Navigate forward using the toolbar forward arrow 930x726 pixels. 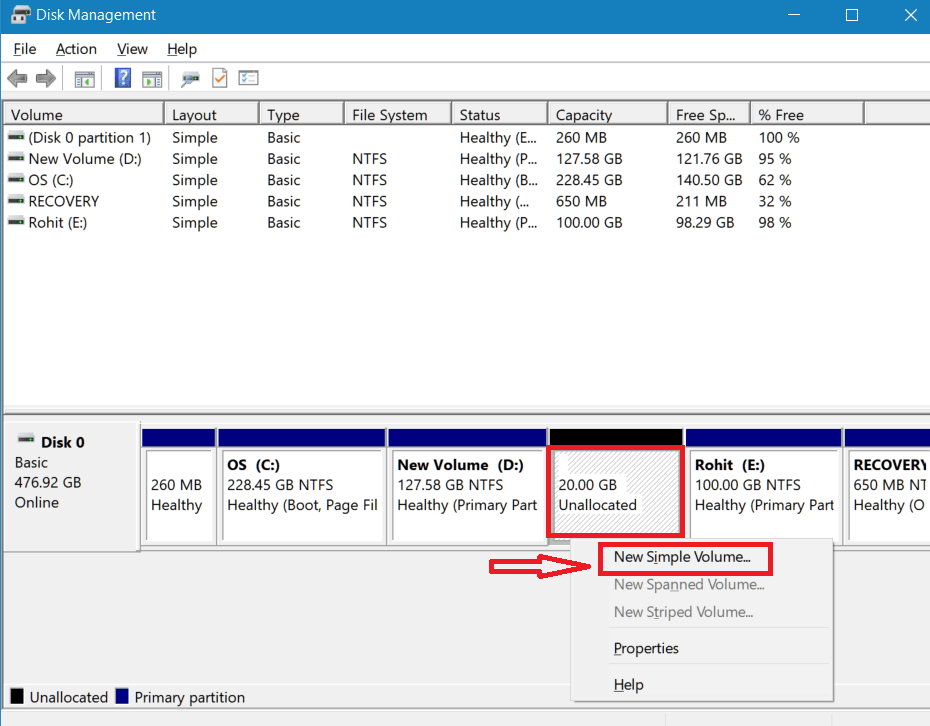45,78
